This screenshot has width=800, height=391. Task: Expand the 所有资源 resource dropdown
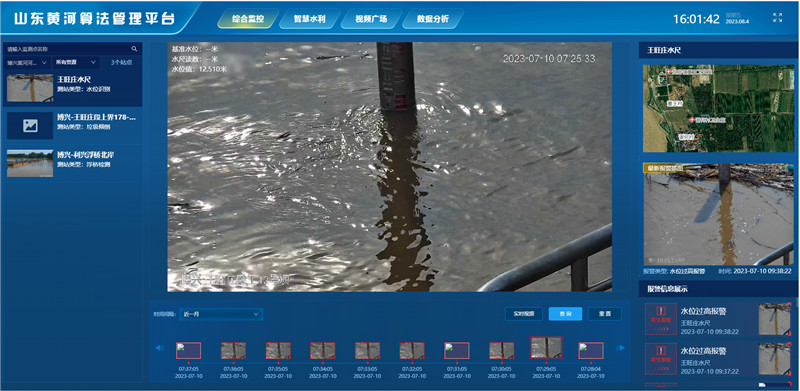pos(76,62)
